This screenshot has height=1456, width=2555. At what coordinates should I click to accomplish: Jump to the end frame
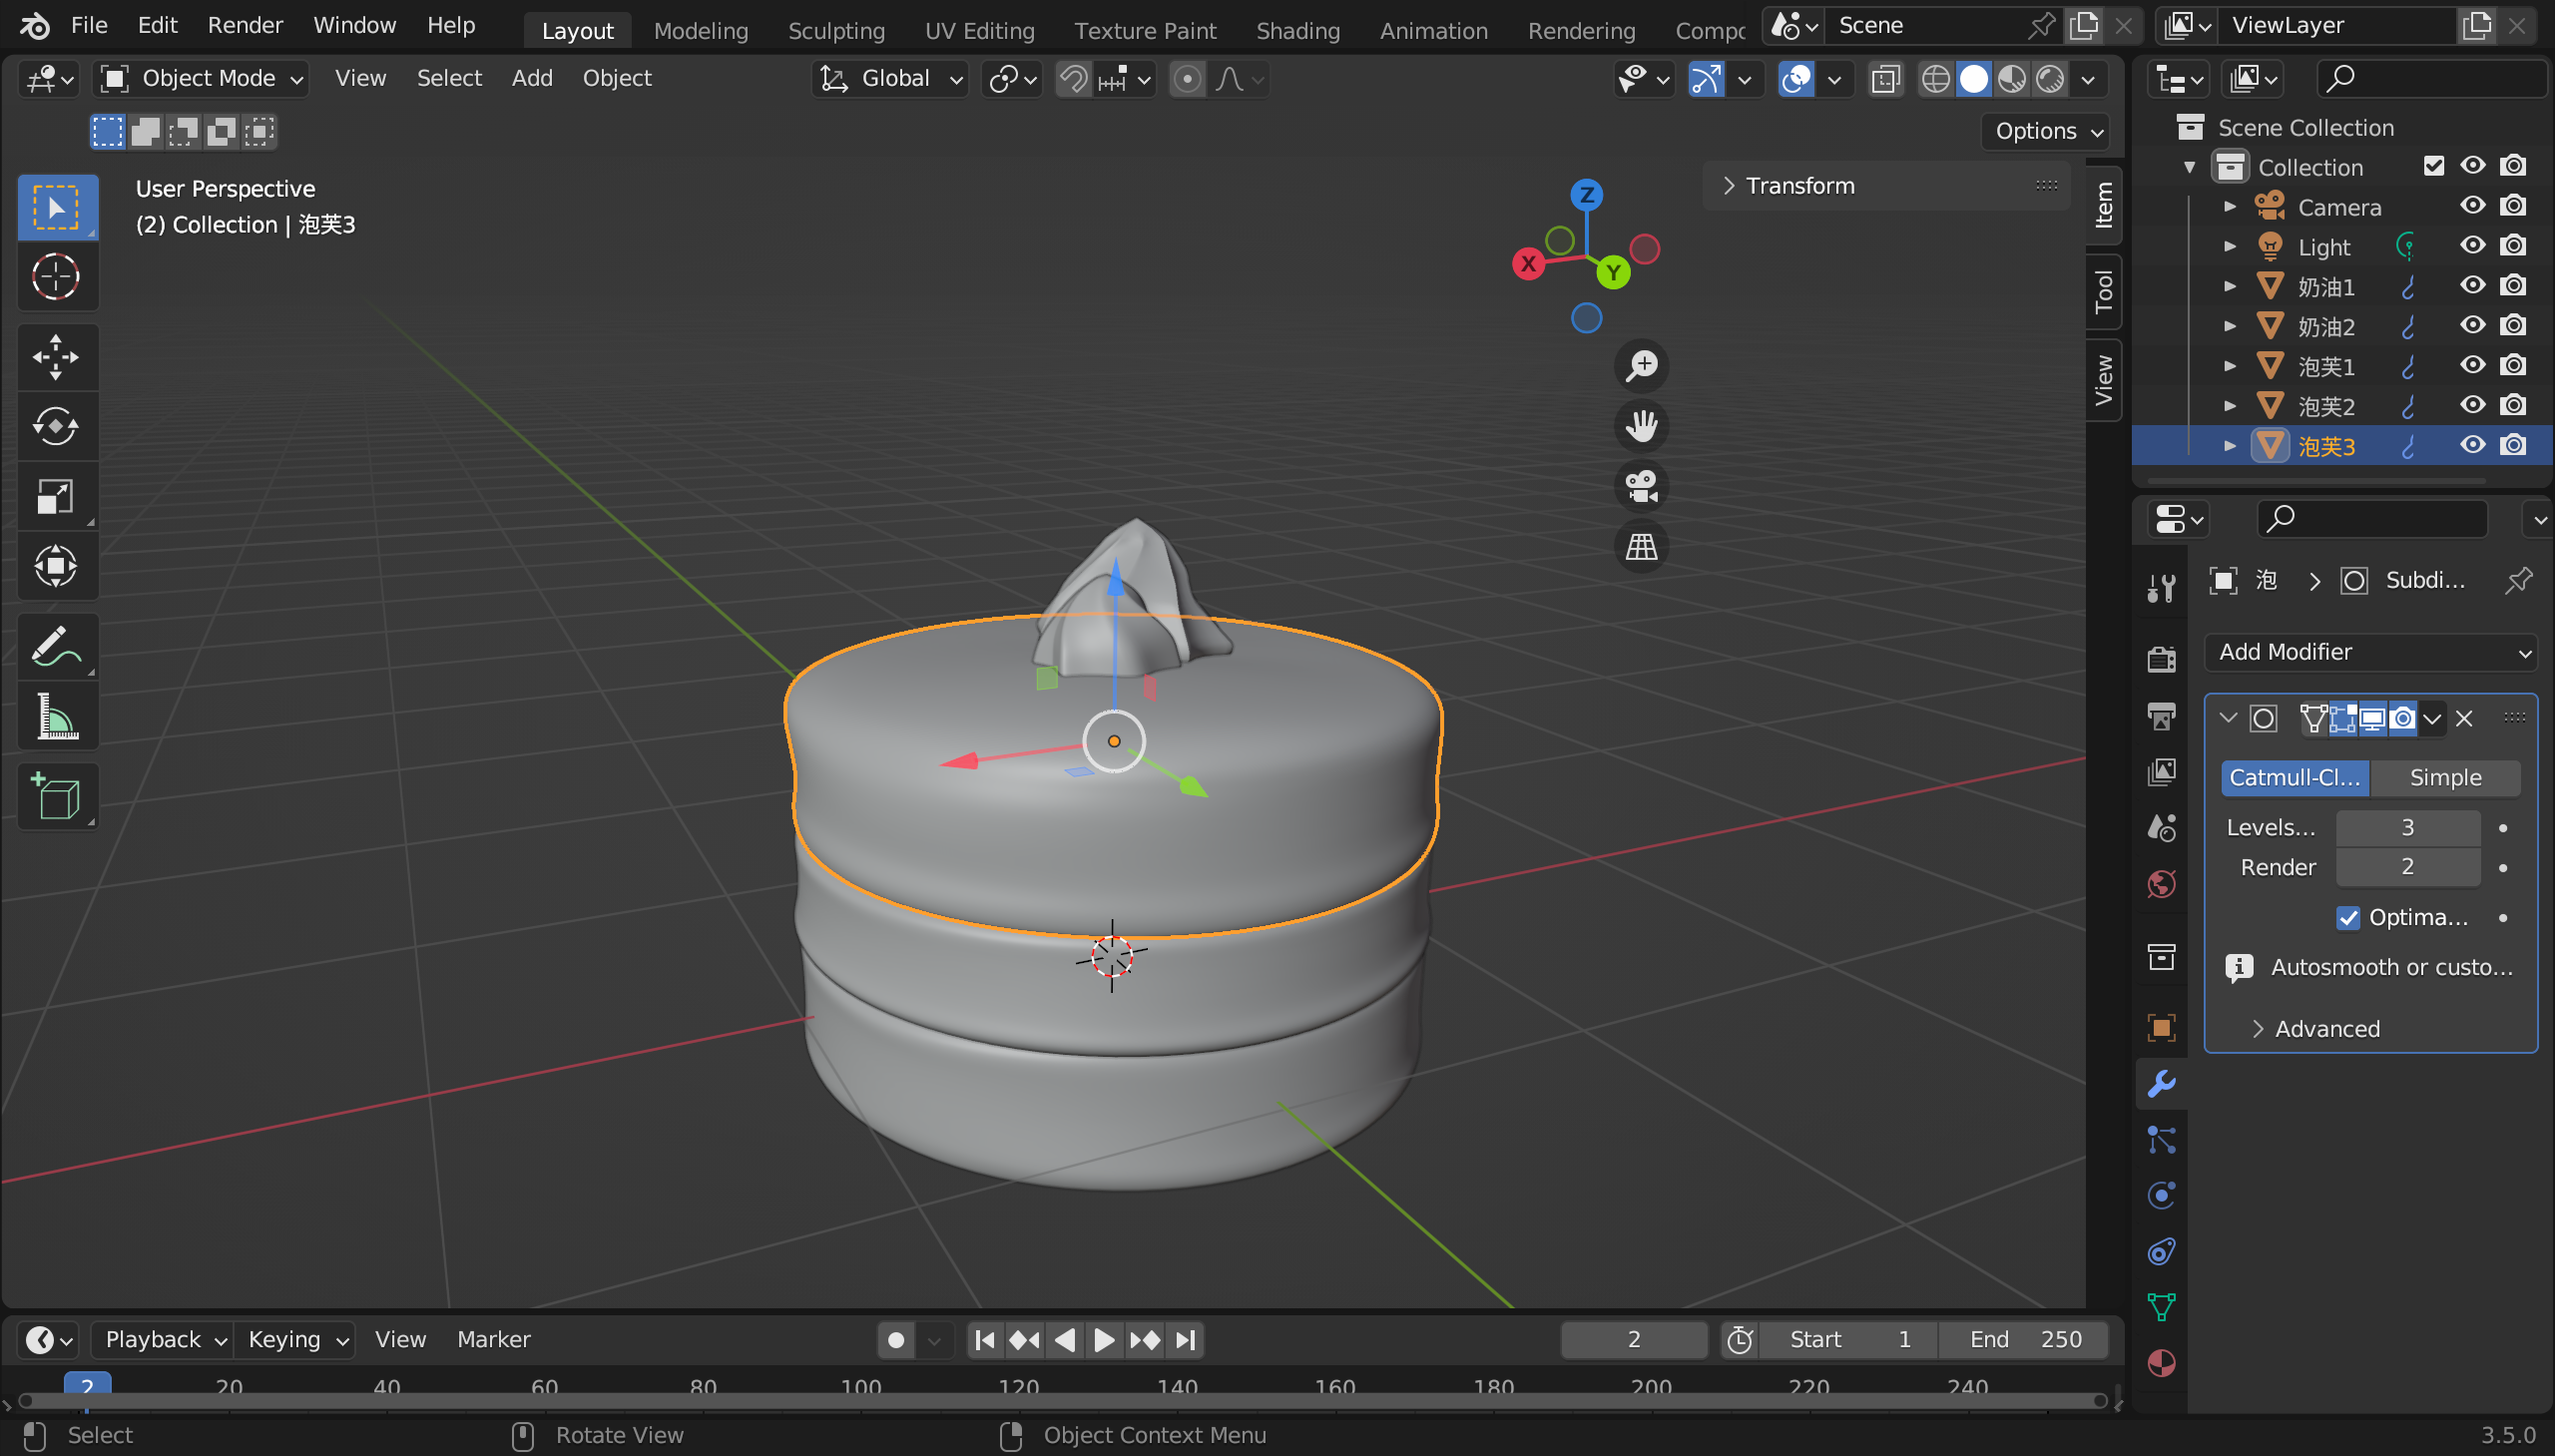[x=1185, y=1340]
